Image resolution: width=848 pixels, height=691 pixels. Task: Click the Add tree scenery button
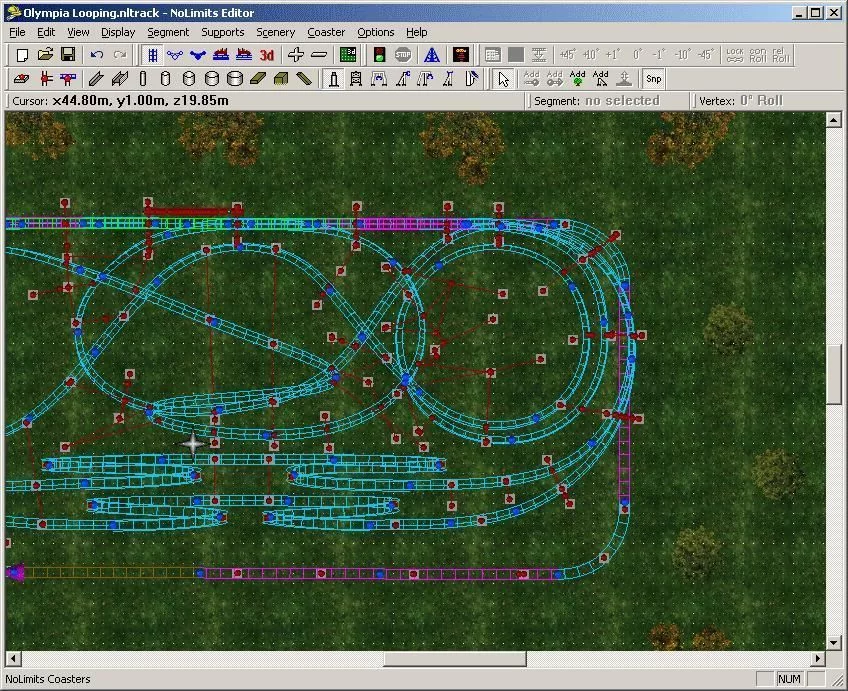(578, 79)
